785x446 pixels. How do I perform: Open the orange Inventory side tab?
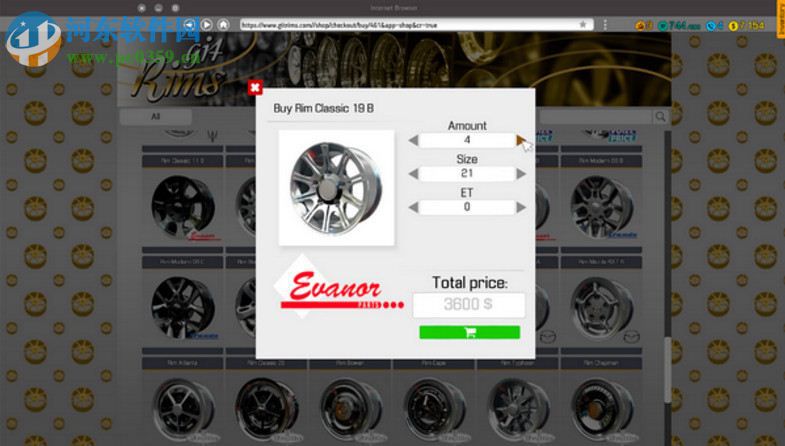(780, 19)
